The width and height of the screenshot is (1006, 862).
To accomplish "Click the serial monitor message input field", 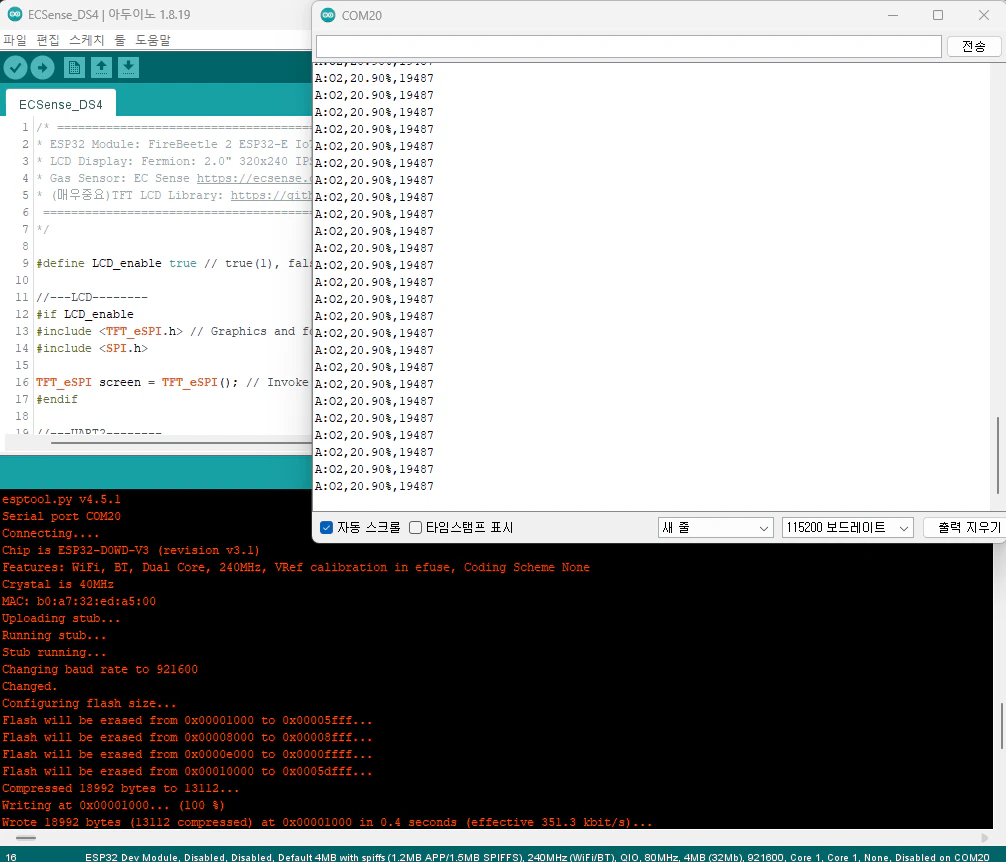I will click(x=629, y=46).
